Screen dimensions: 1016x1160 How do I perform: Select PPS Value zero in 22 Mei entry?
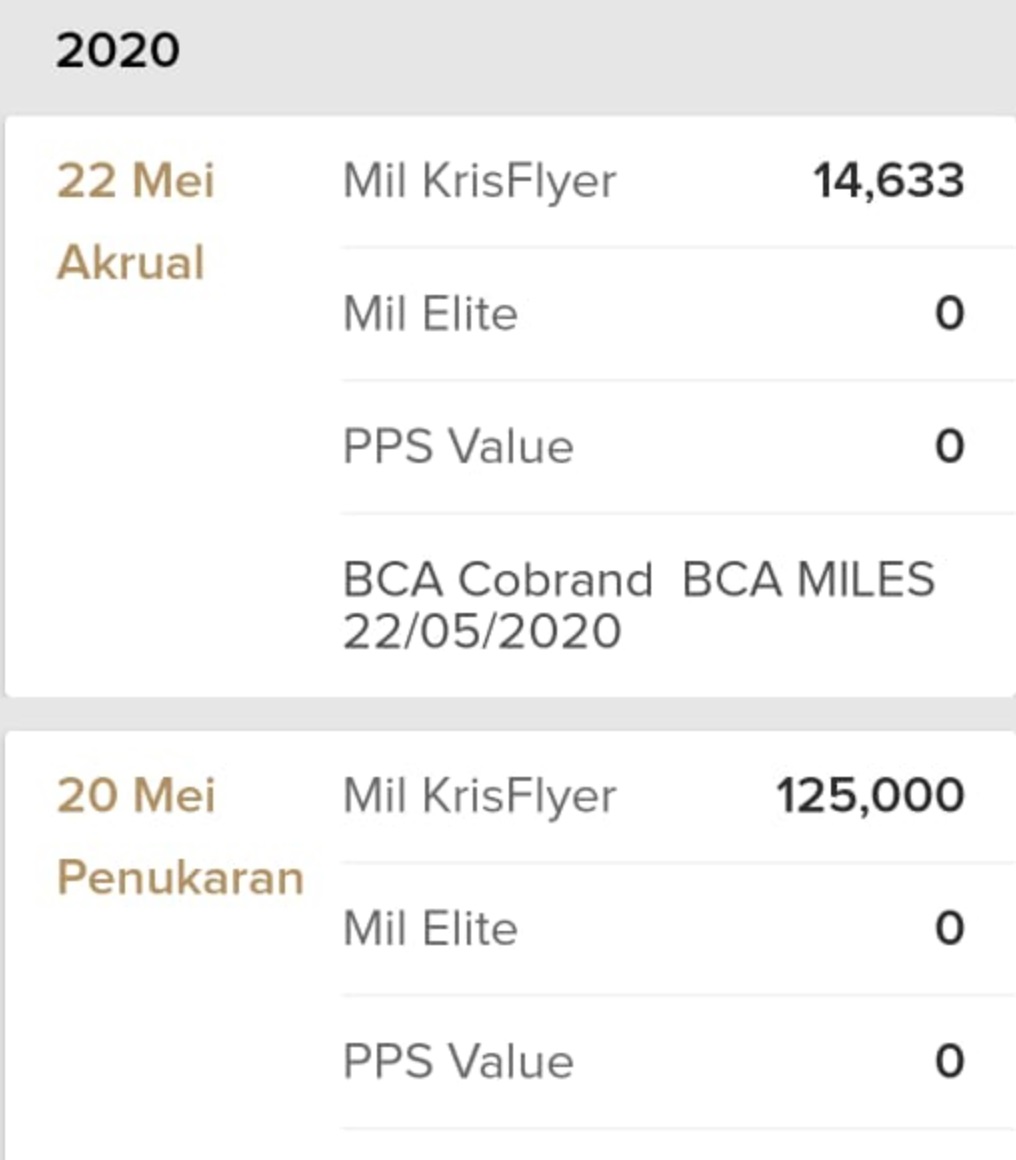949,447
